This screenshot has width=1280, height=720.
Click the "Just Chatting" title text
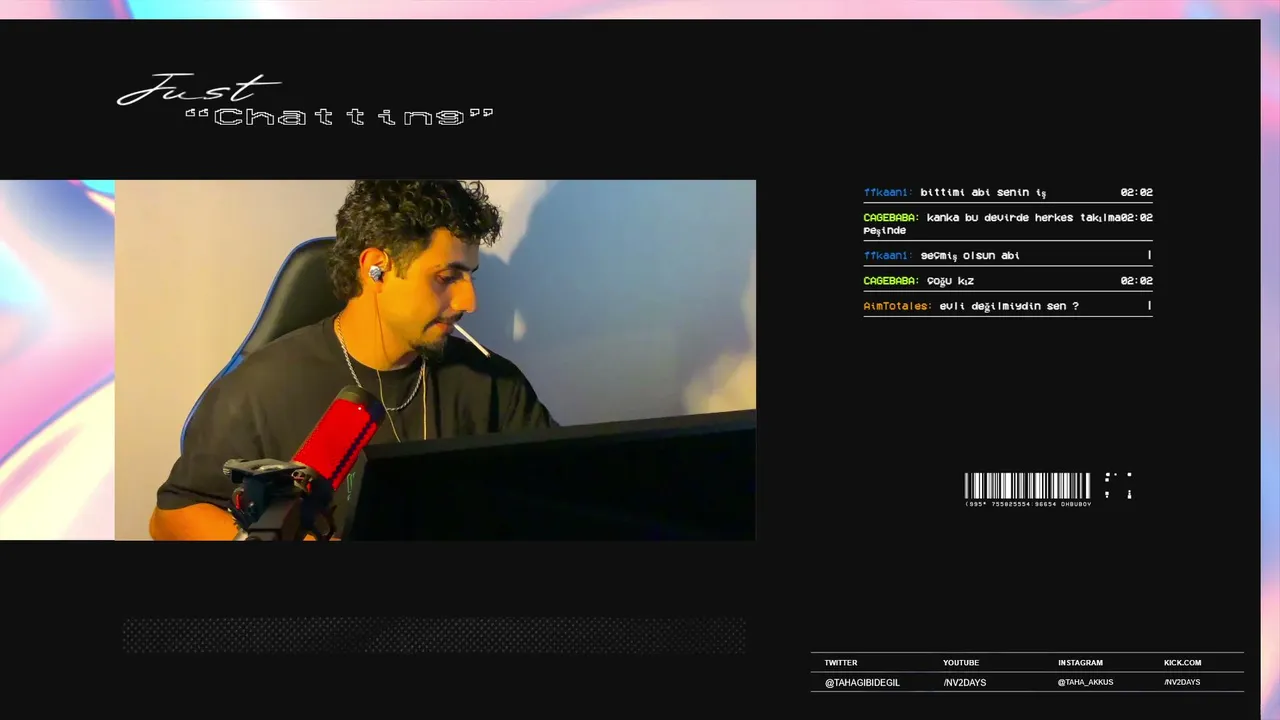pyautogui.click(x=306, y=102)
